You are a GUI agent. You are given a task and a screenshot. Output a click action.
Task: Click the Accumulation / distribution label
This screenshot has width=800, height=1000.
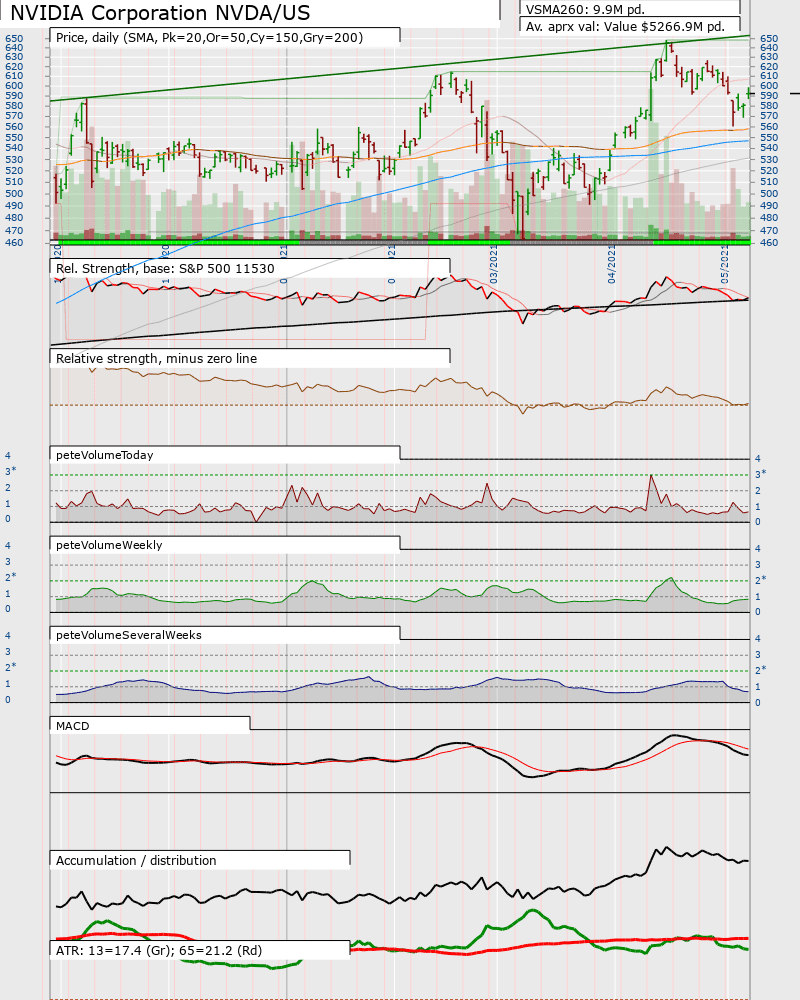point(136,860)
